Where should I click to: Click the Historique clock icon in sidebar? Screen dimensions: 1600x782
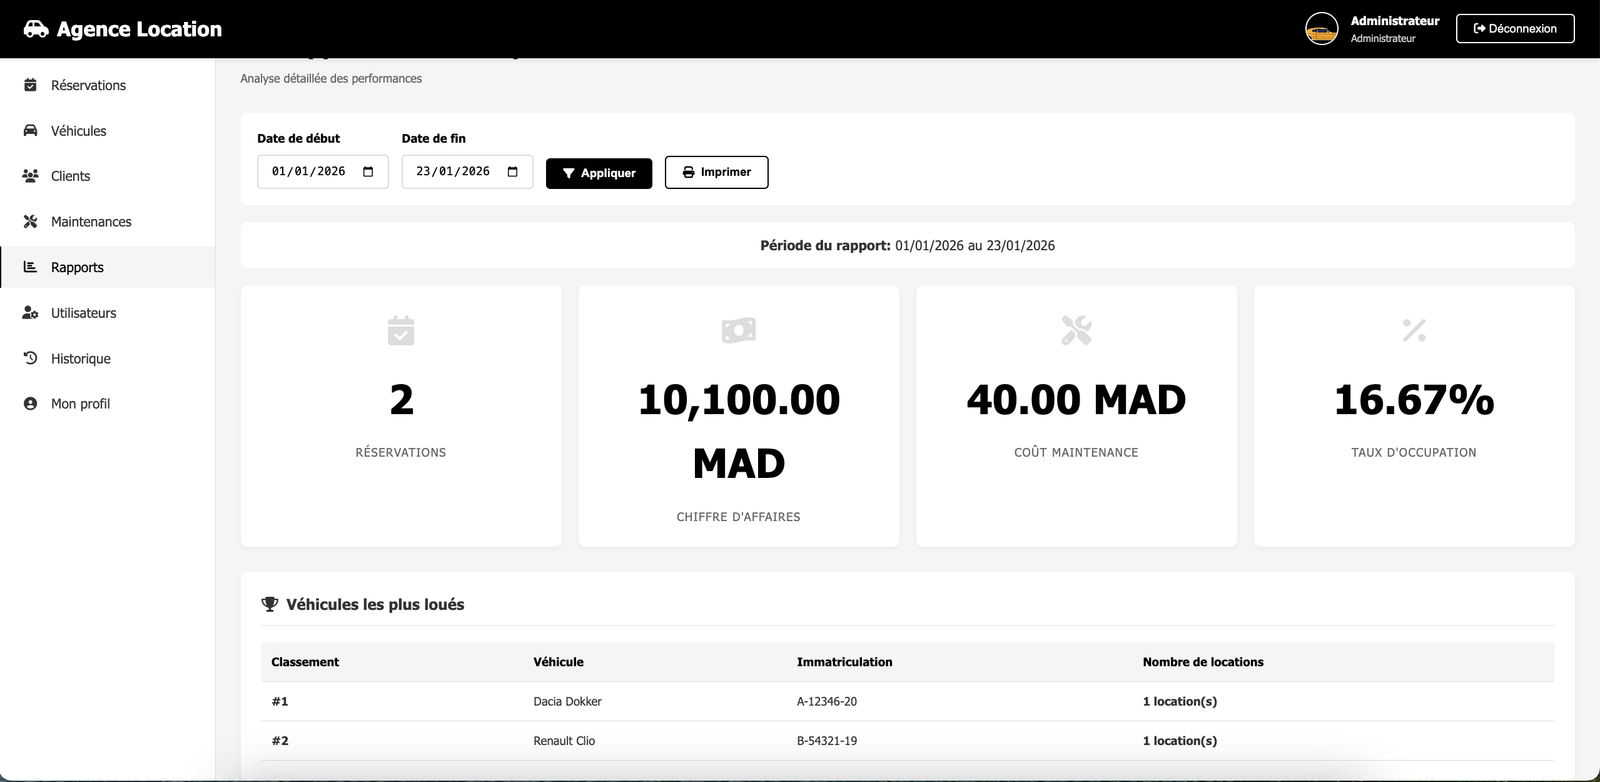30,358
